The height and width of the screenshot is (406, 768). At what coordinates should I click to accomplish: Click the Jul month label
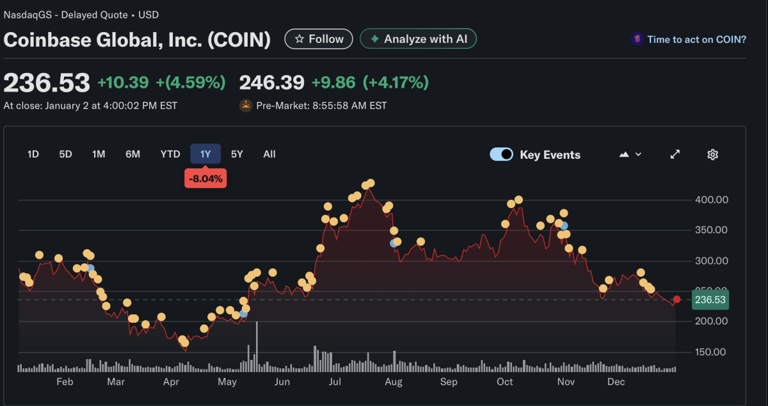[x=335, y=382]
